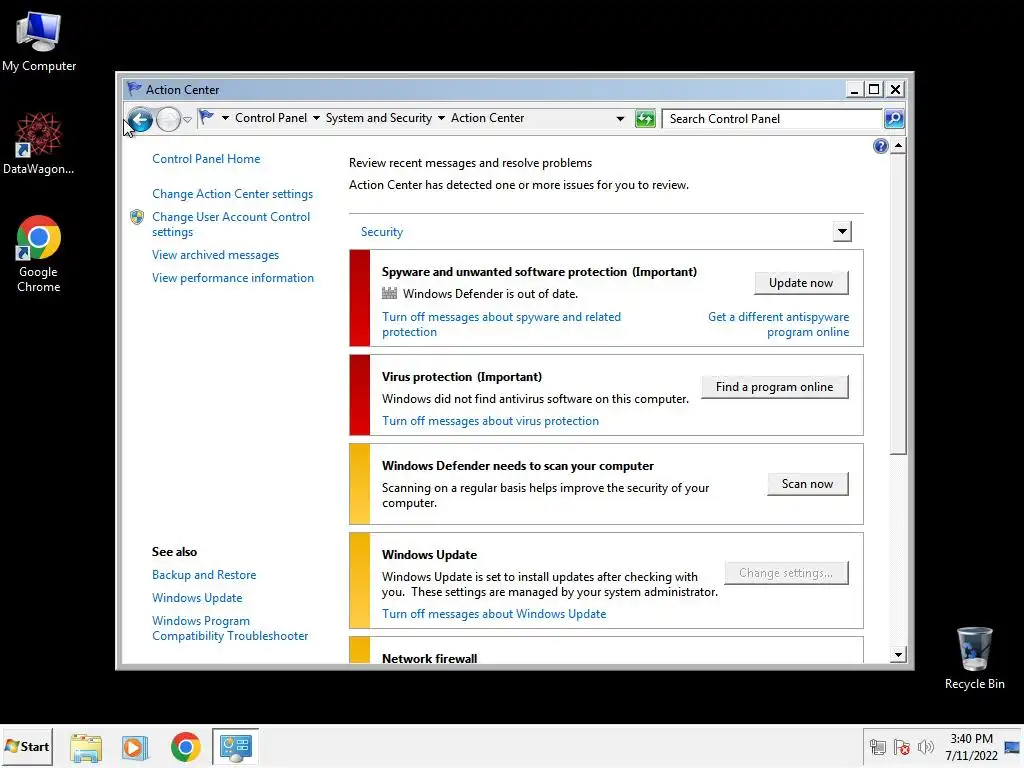Select DataWagon desktop shortcut
Screen dimensions: 1024x768
(x=39, y=144)
